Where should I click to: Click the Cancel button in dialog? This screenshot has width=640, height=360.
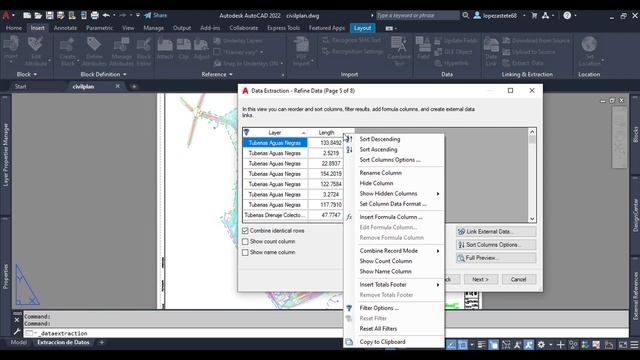coord(518,279)
